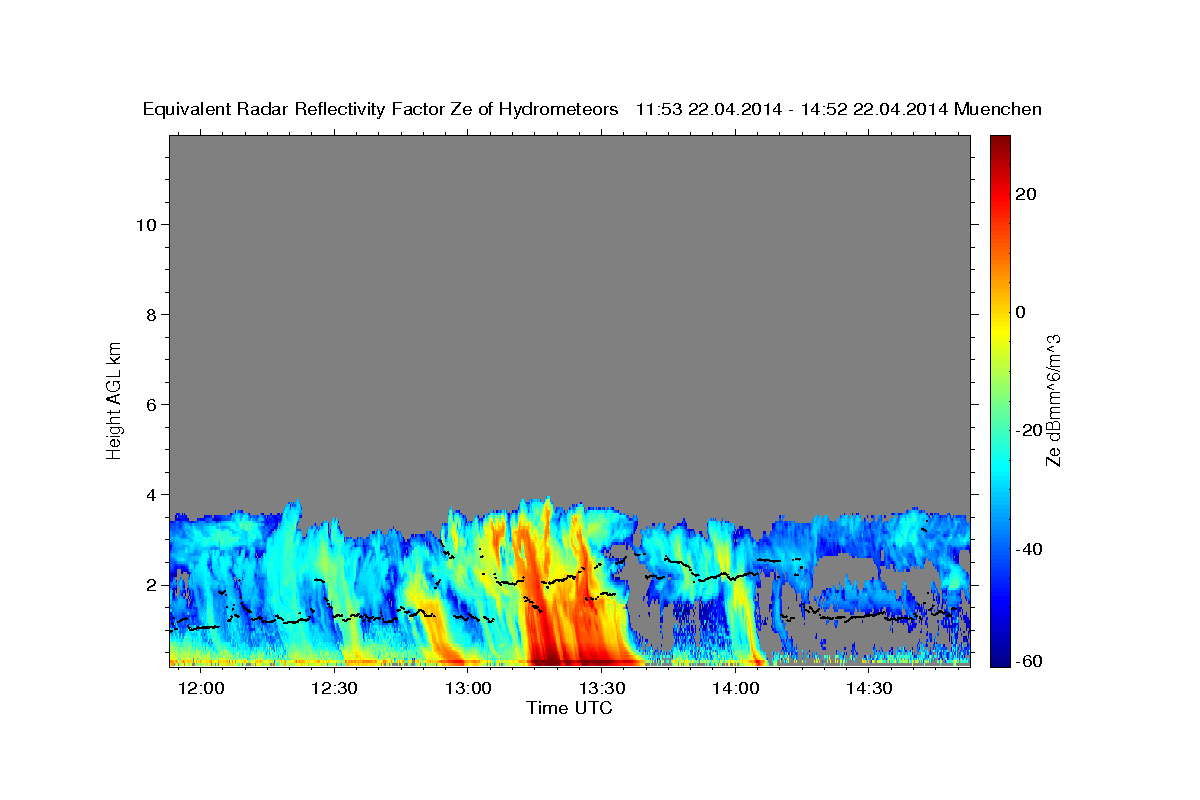This screenshot has width=1200, height=800.
Task: Click the height tick label '4'
Action: pyautogui.click(x=152, y=494)
